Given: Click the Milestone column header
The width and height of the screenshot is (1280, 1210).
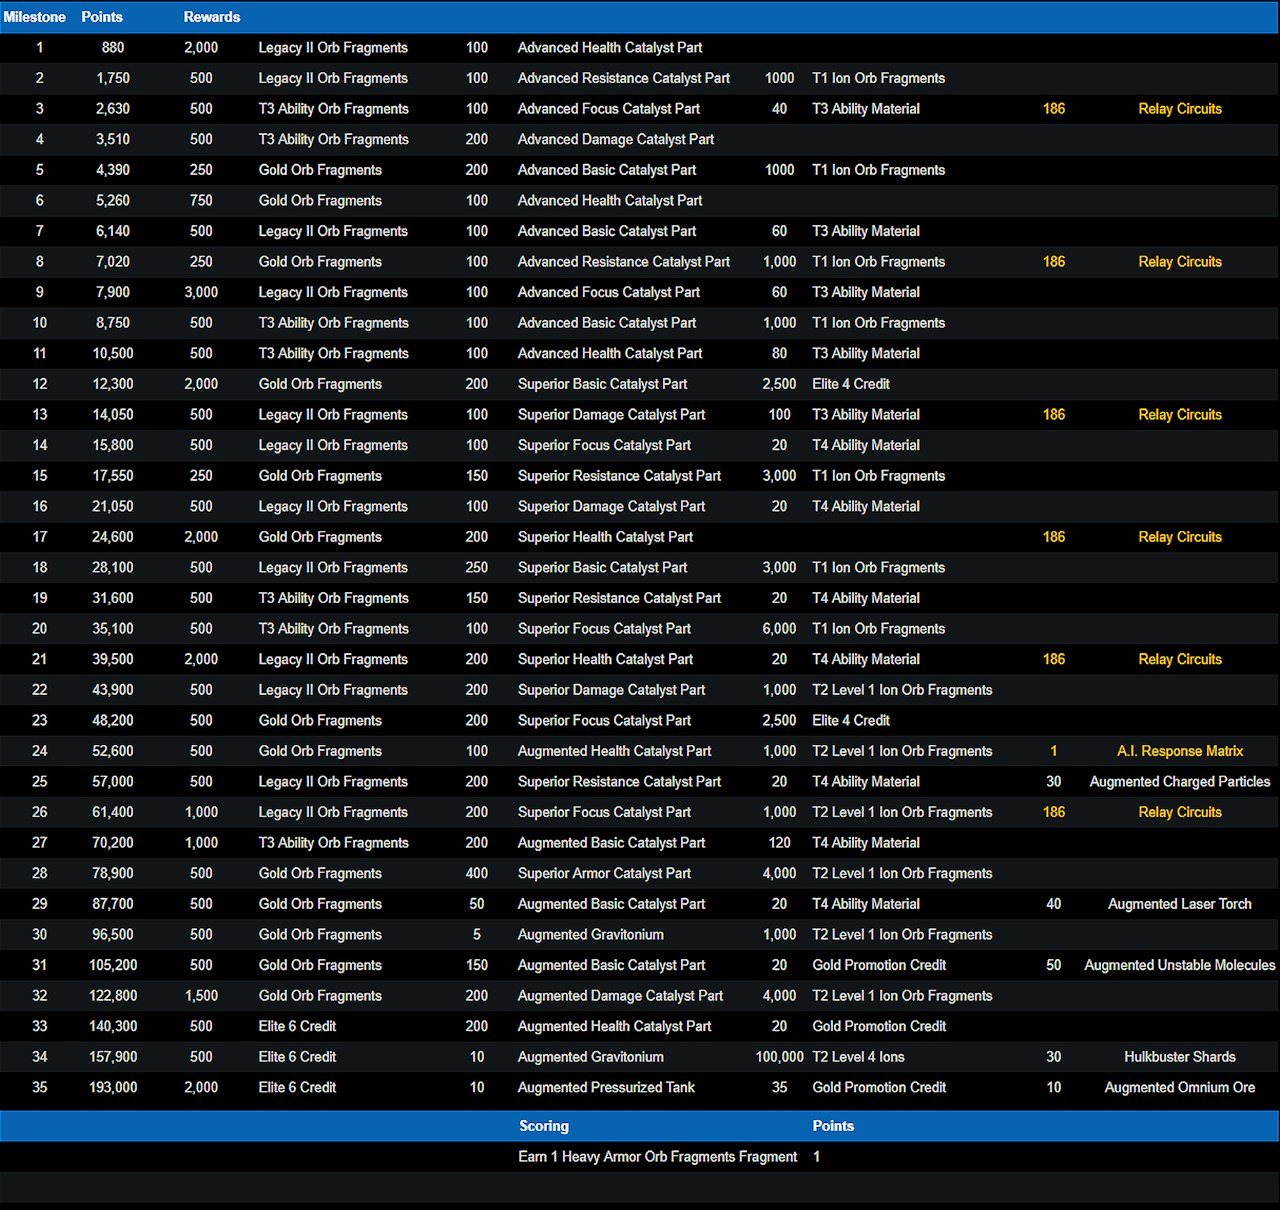Looking at the screenshot, I should pos(34,17).
